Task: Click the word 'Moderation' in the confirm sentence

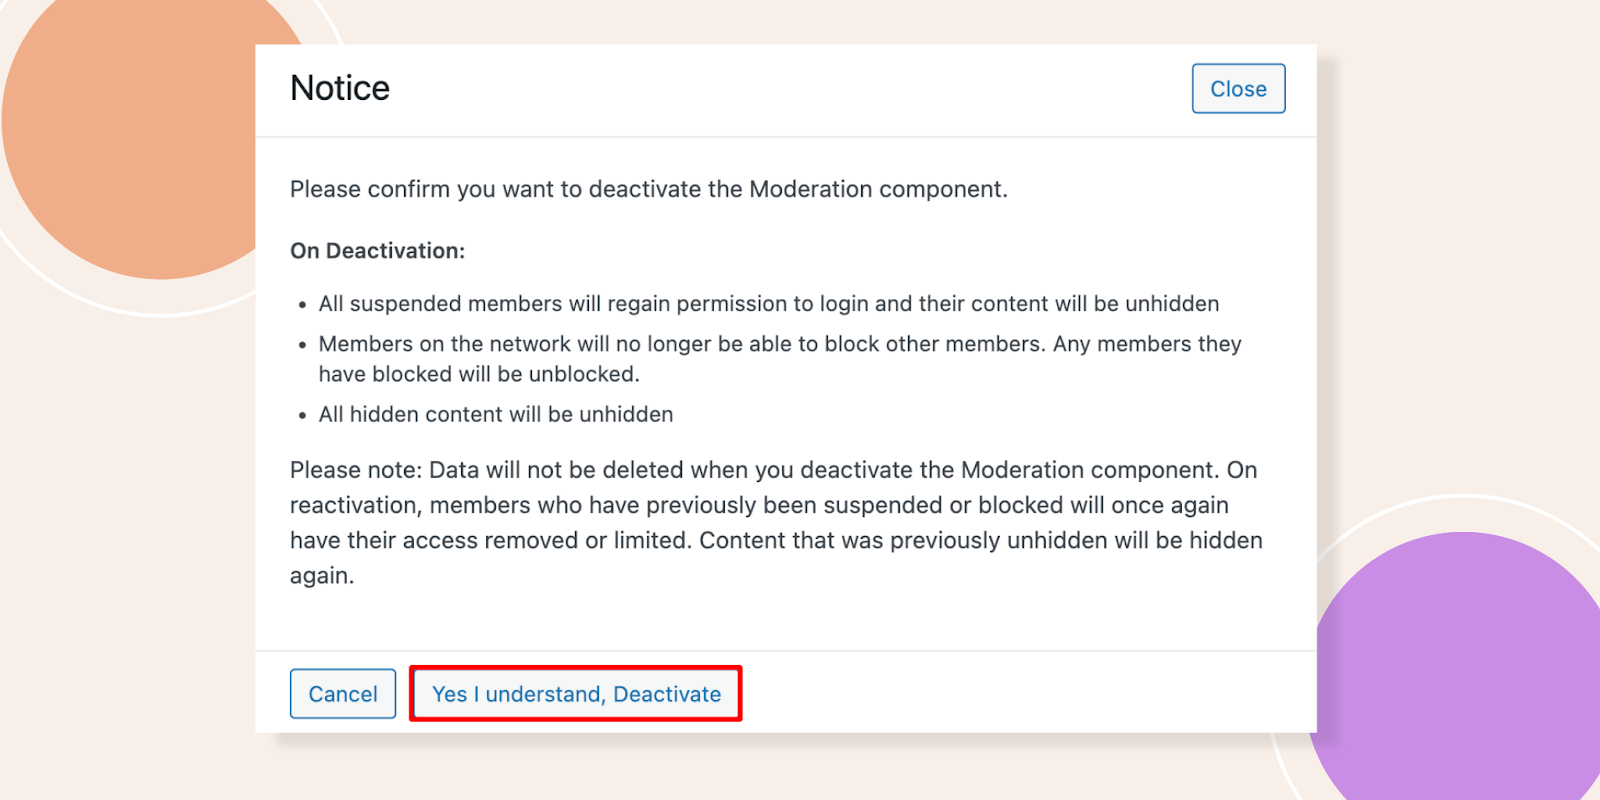Action: [811, 189]
